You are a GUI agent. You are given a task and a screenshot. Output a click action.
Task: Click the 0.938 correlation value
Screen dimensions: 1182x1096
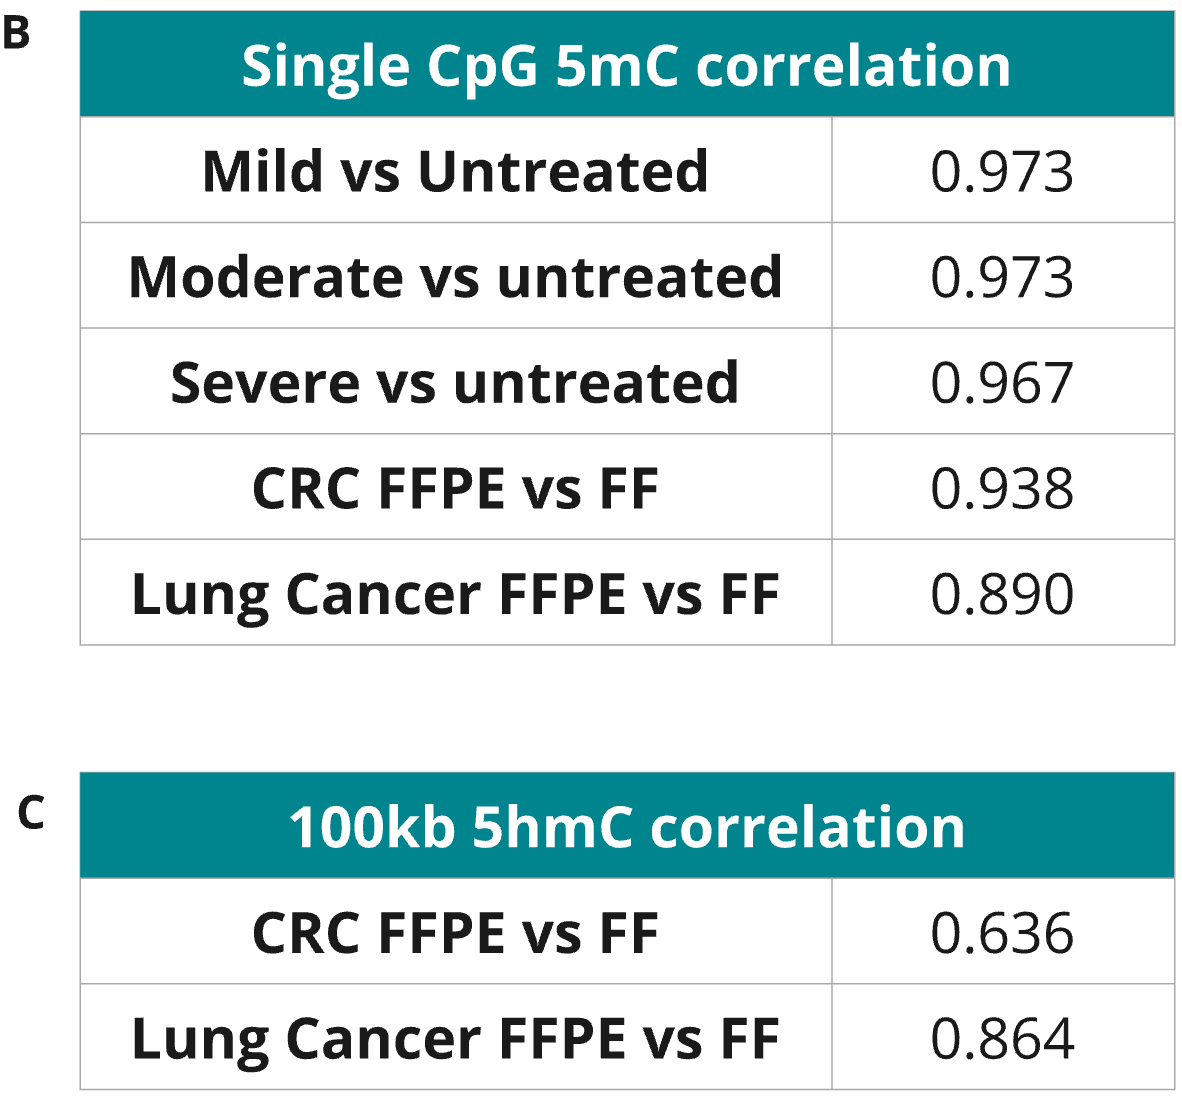[x=1002, y=490]
